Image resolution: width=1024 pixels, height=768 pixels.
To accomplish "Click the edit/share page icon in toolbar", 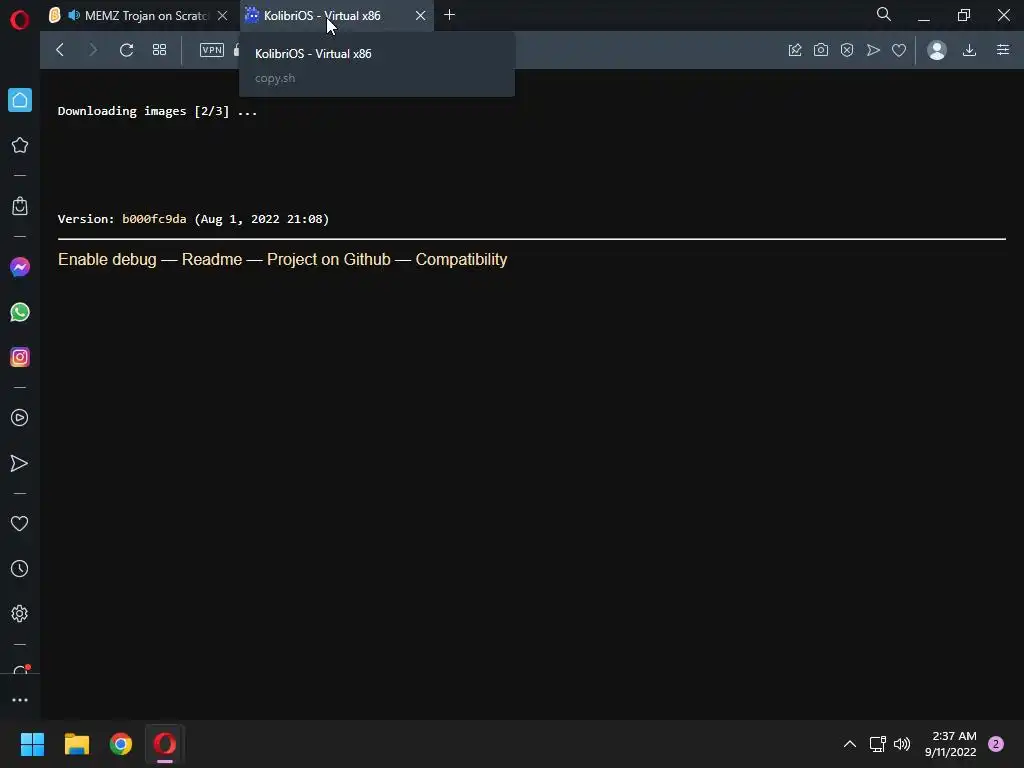I will coord(795,50).
